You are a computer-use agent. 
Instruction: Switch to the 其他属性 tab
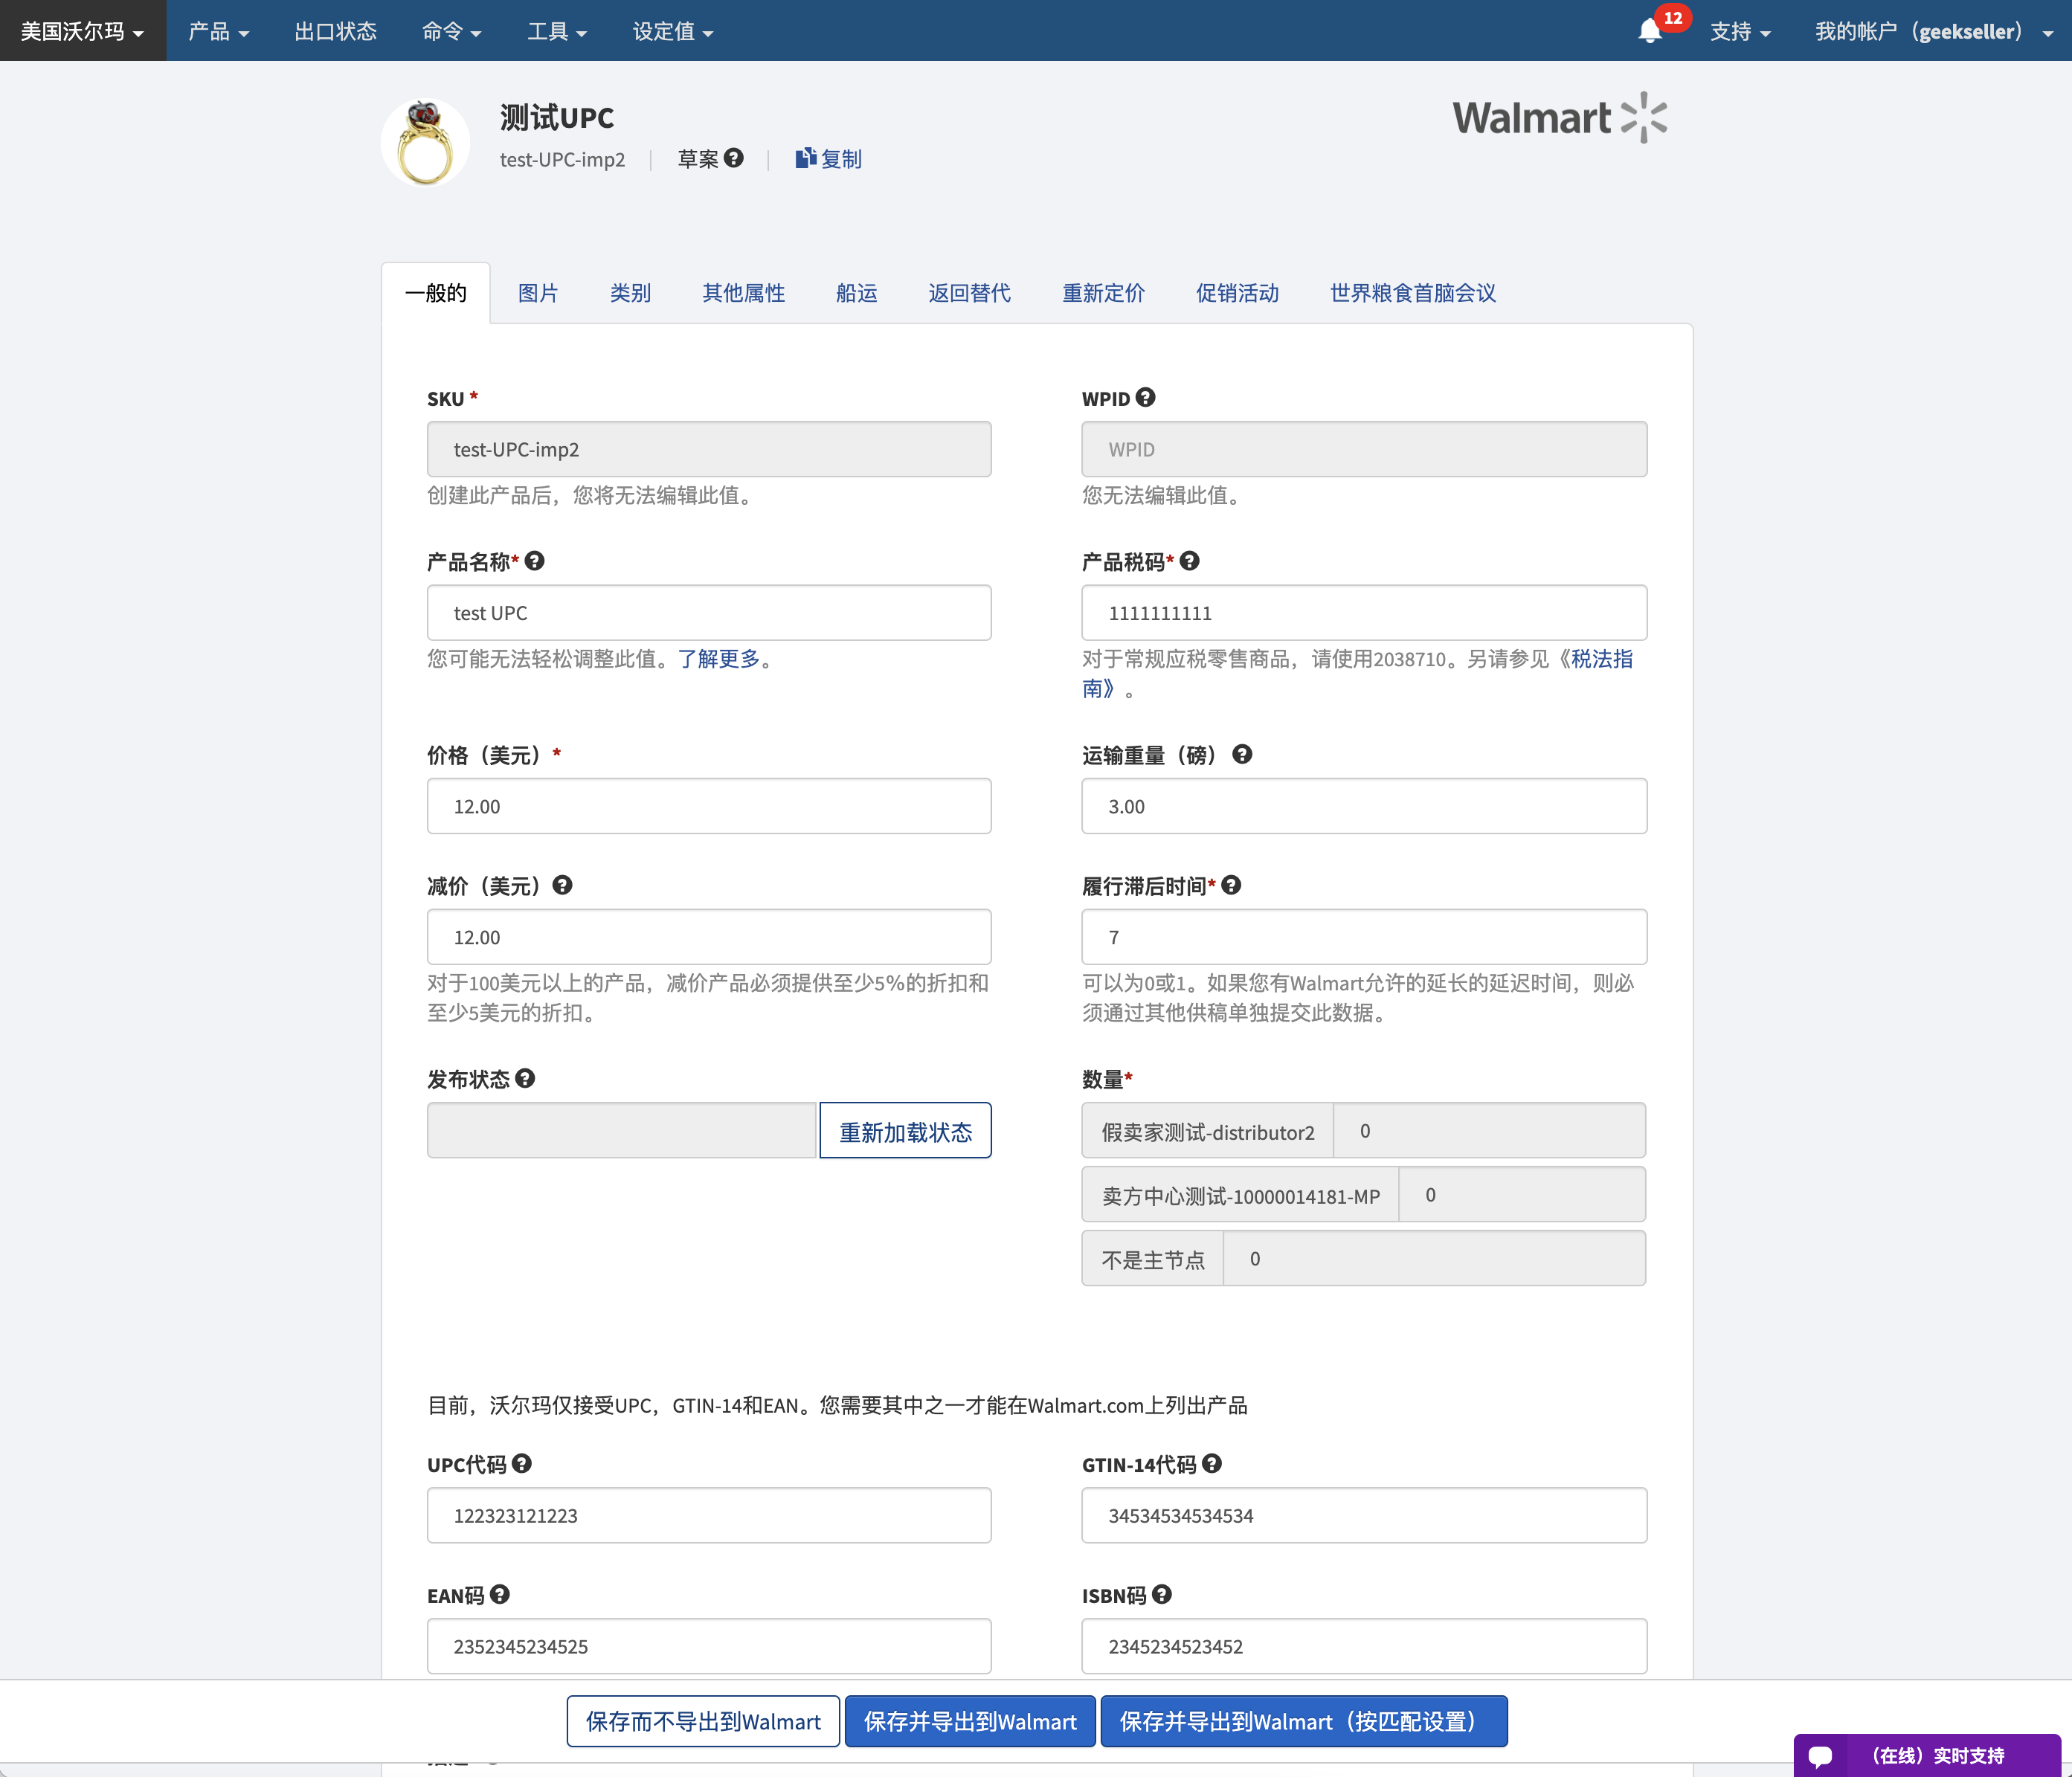(743, 293)
